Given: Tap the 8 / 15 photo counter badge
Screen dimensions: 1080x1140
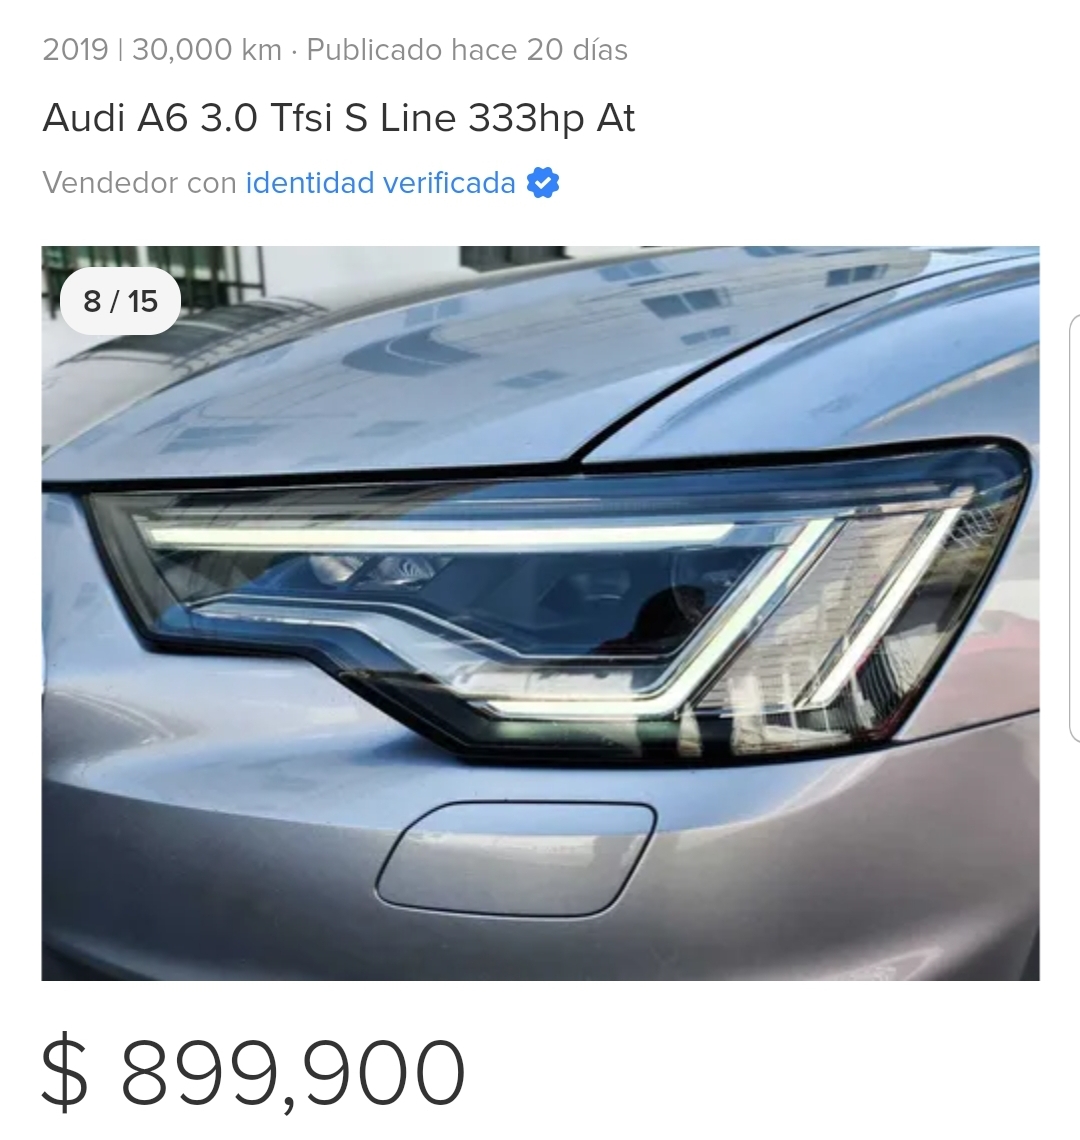Looking at the screenshot, I should tap(121, 301).
